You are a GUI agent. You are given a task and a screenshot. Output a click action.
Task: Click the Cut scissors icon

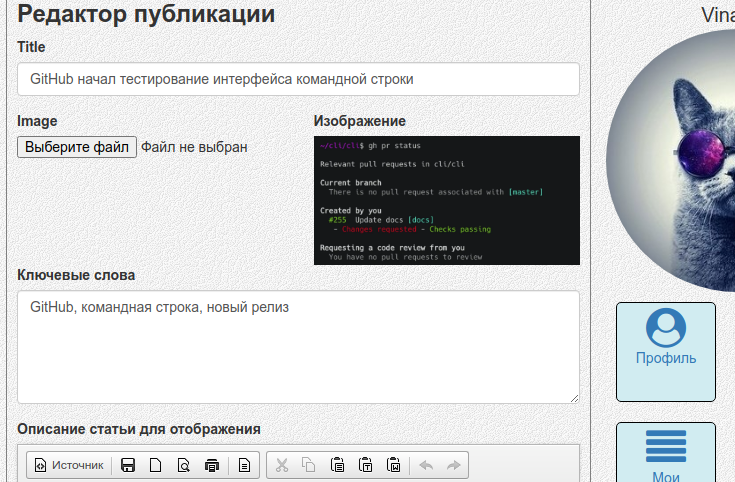pos(282,465)
